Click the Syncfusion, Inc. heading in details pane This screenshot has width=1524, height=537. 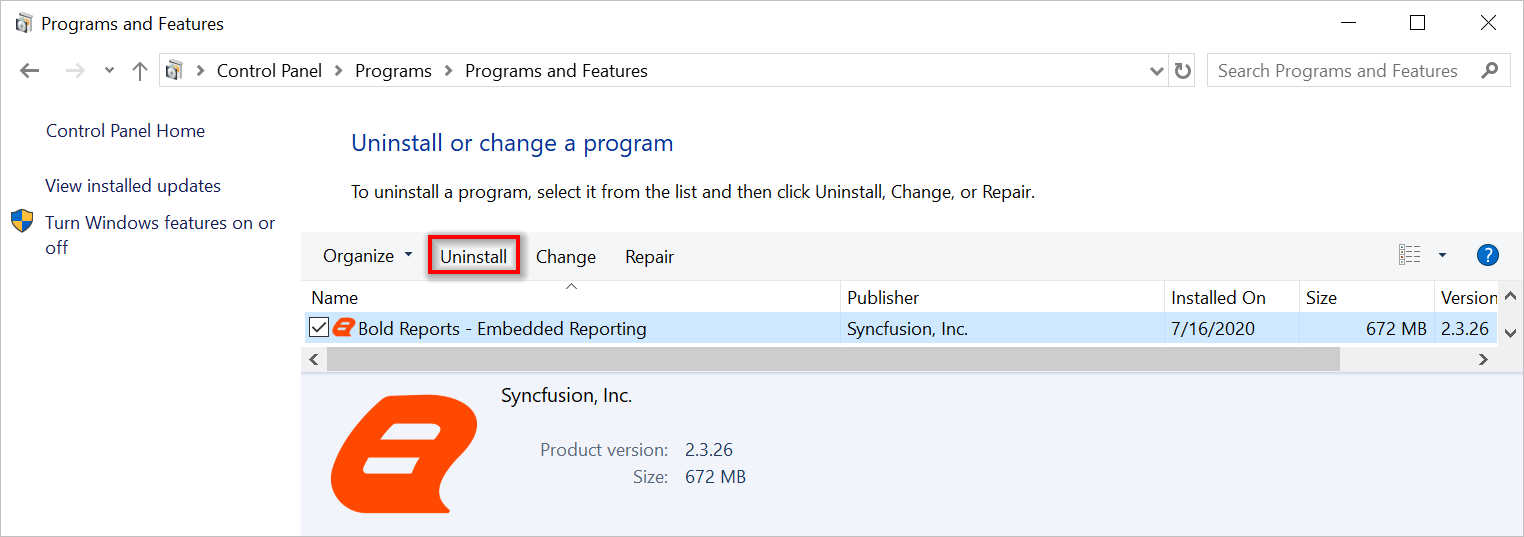point(566,396)
